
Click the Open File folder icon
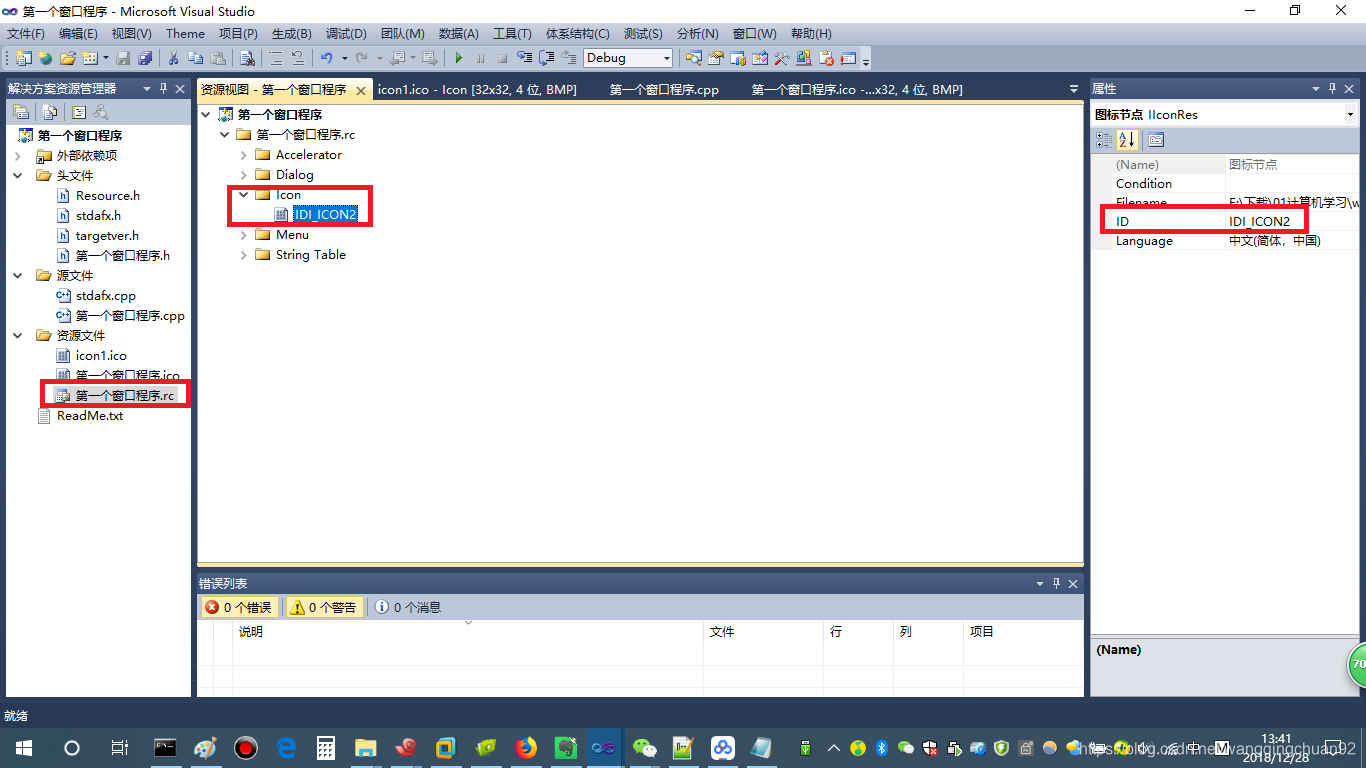(x=67, y=58)
